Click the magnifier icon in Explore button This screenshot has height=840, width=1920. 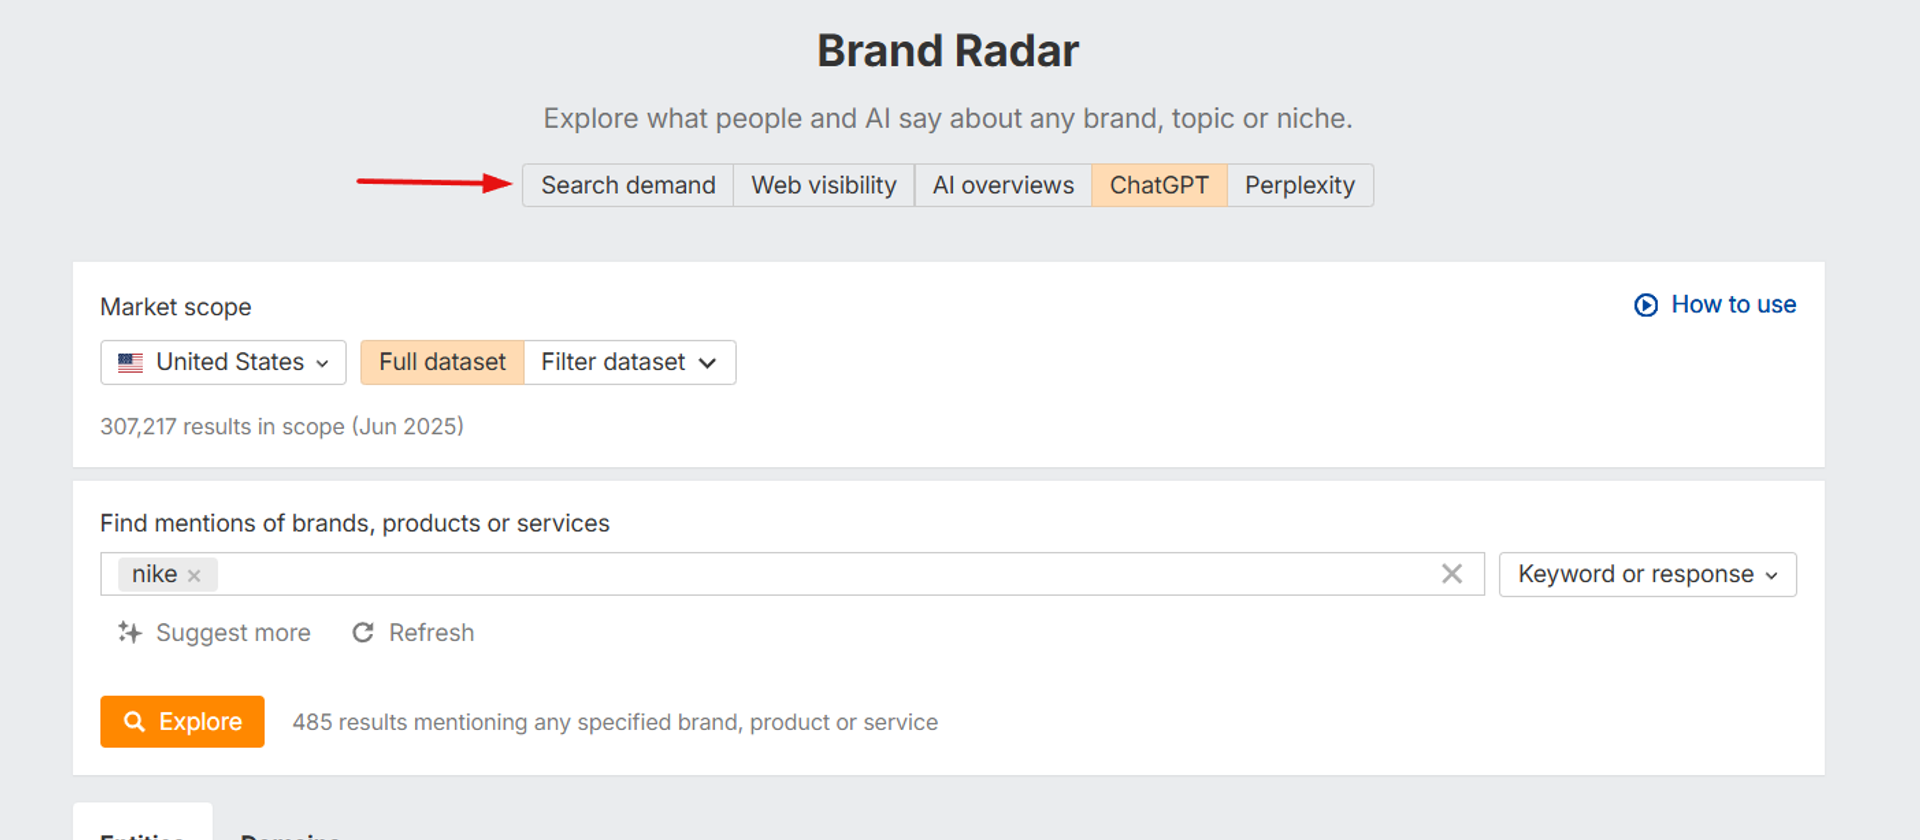click(134, 722)
